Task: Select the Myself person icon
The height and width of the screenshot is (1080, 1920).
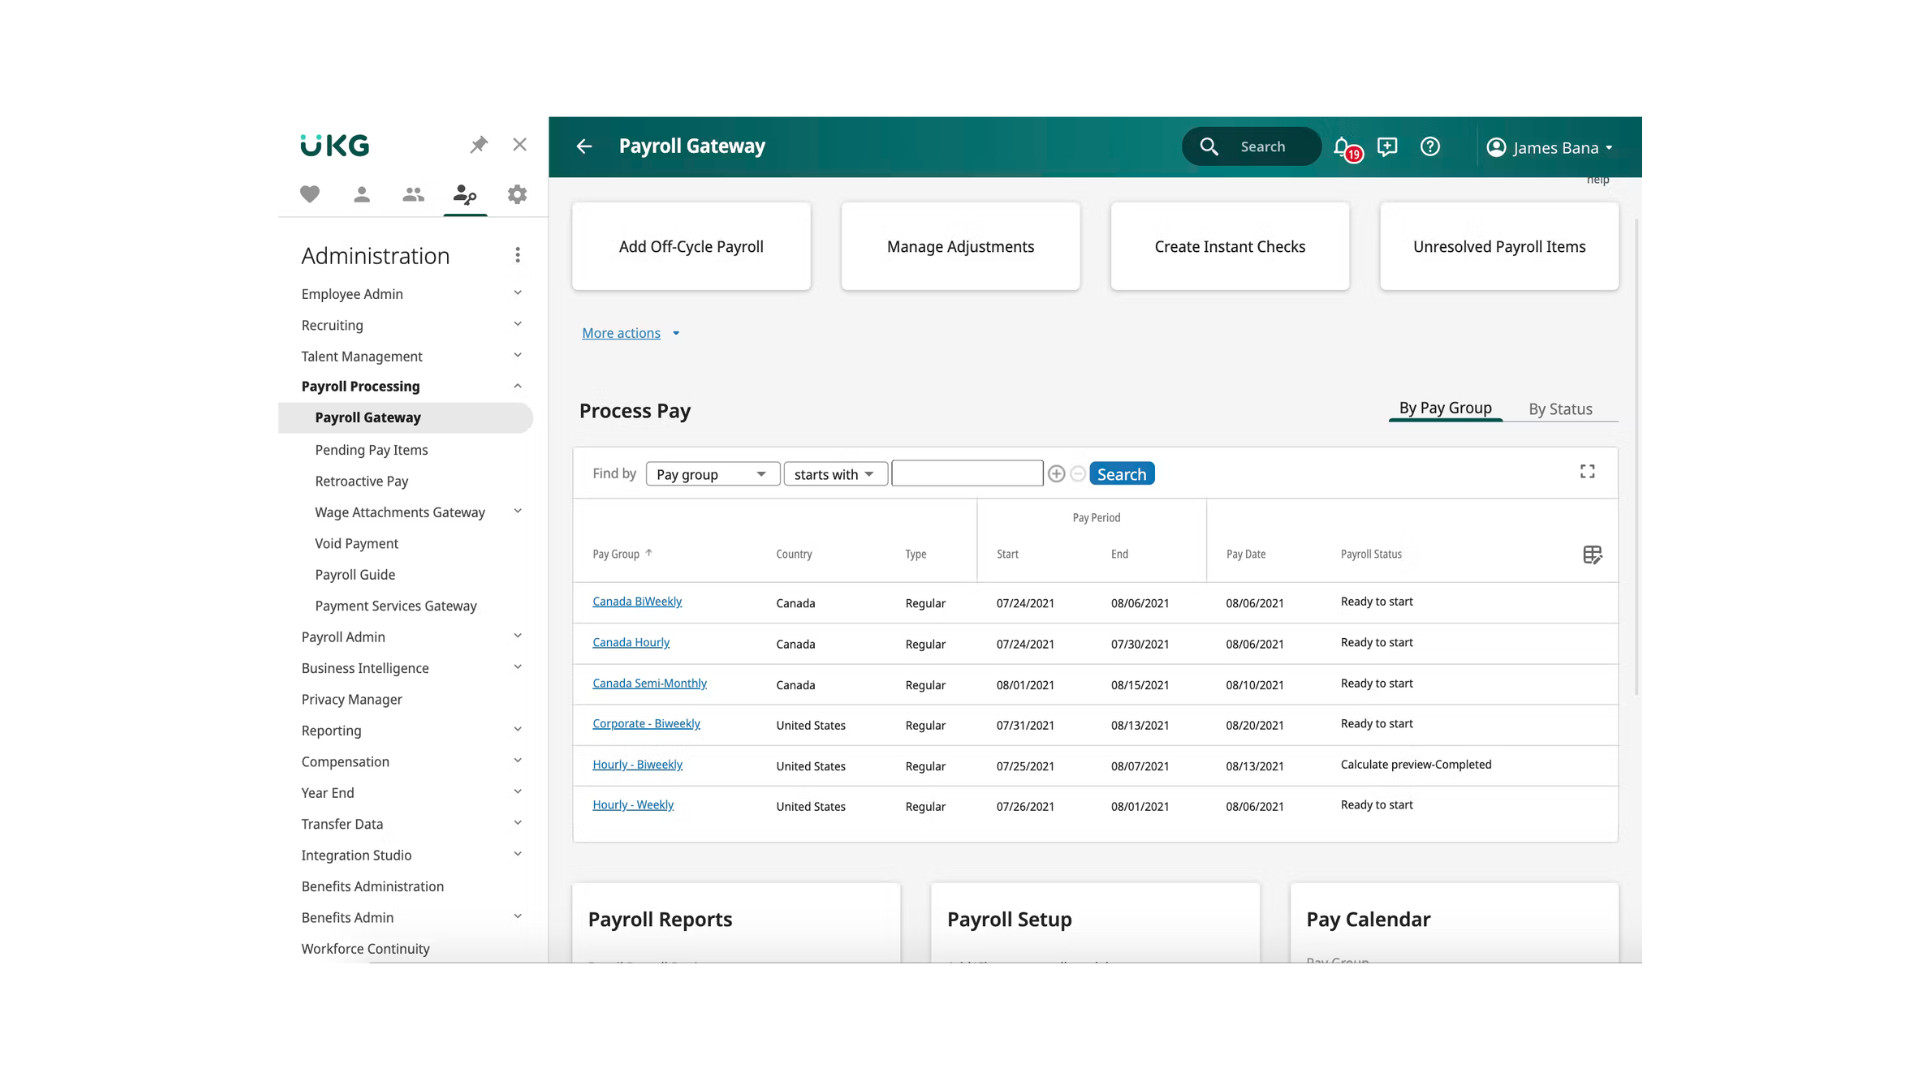Action: tap(362, 194)
